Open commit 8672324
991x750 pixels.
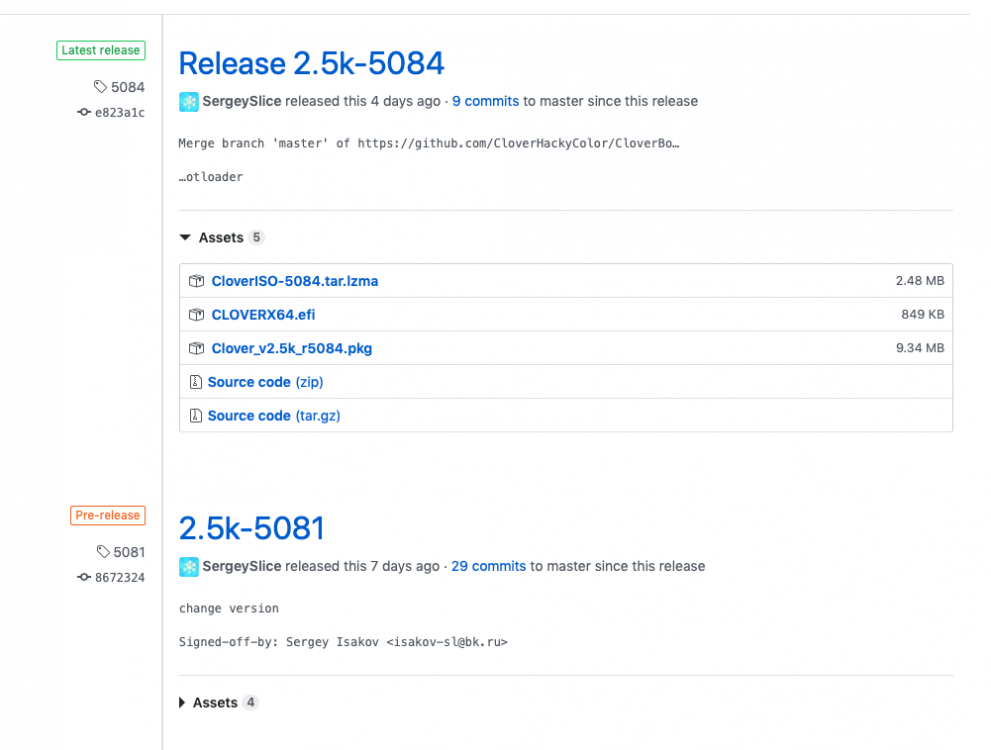click(x=119, y=578)
